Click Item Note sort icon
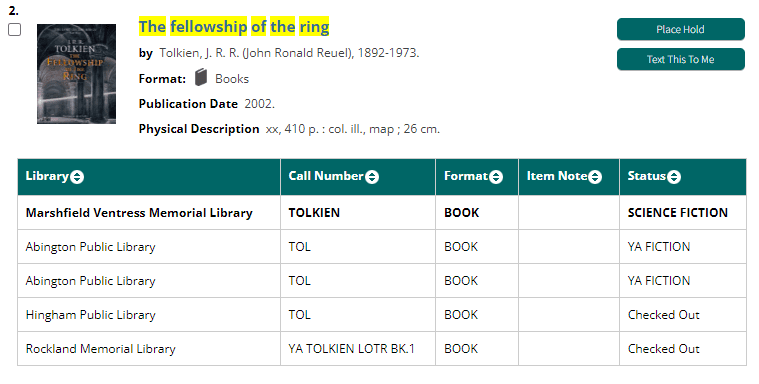This screenshot has width=759, height=384. [595, 177]
